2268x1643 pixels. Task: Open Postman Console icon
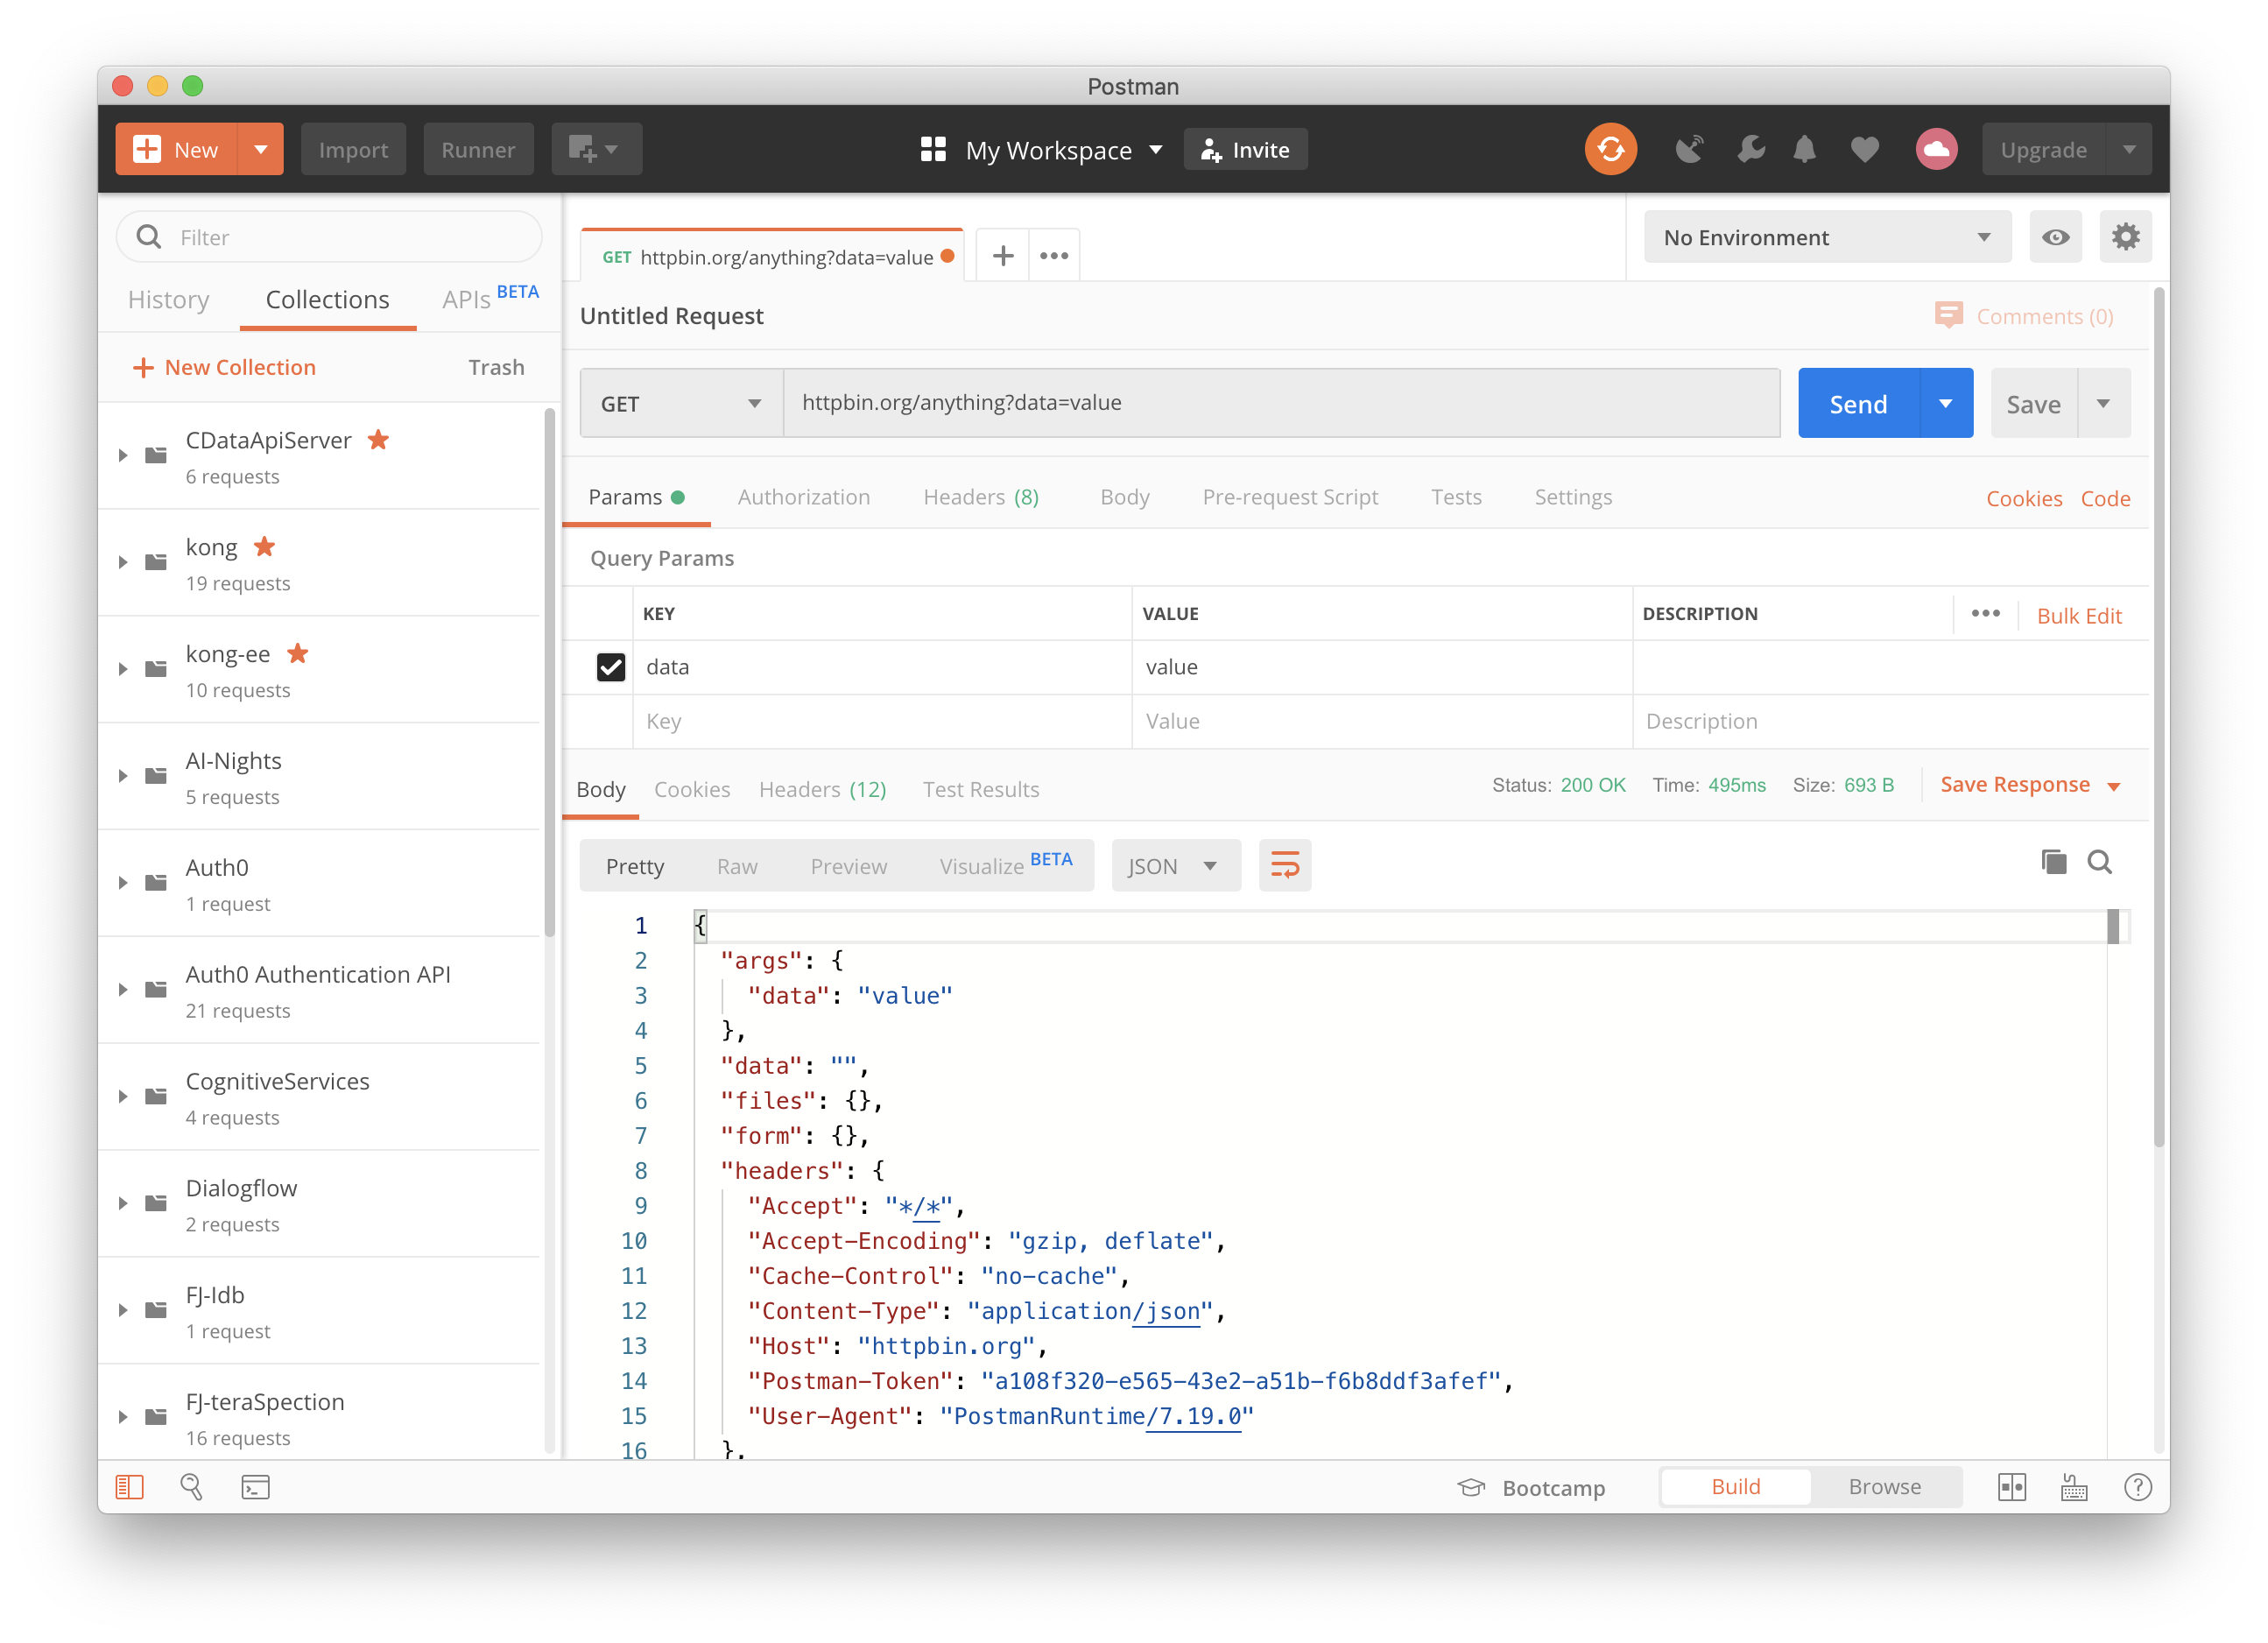(x=255, y=1487)
